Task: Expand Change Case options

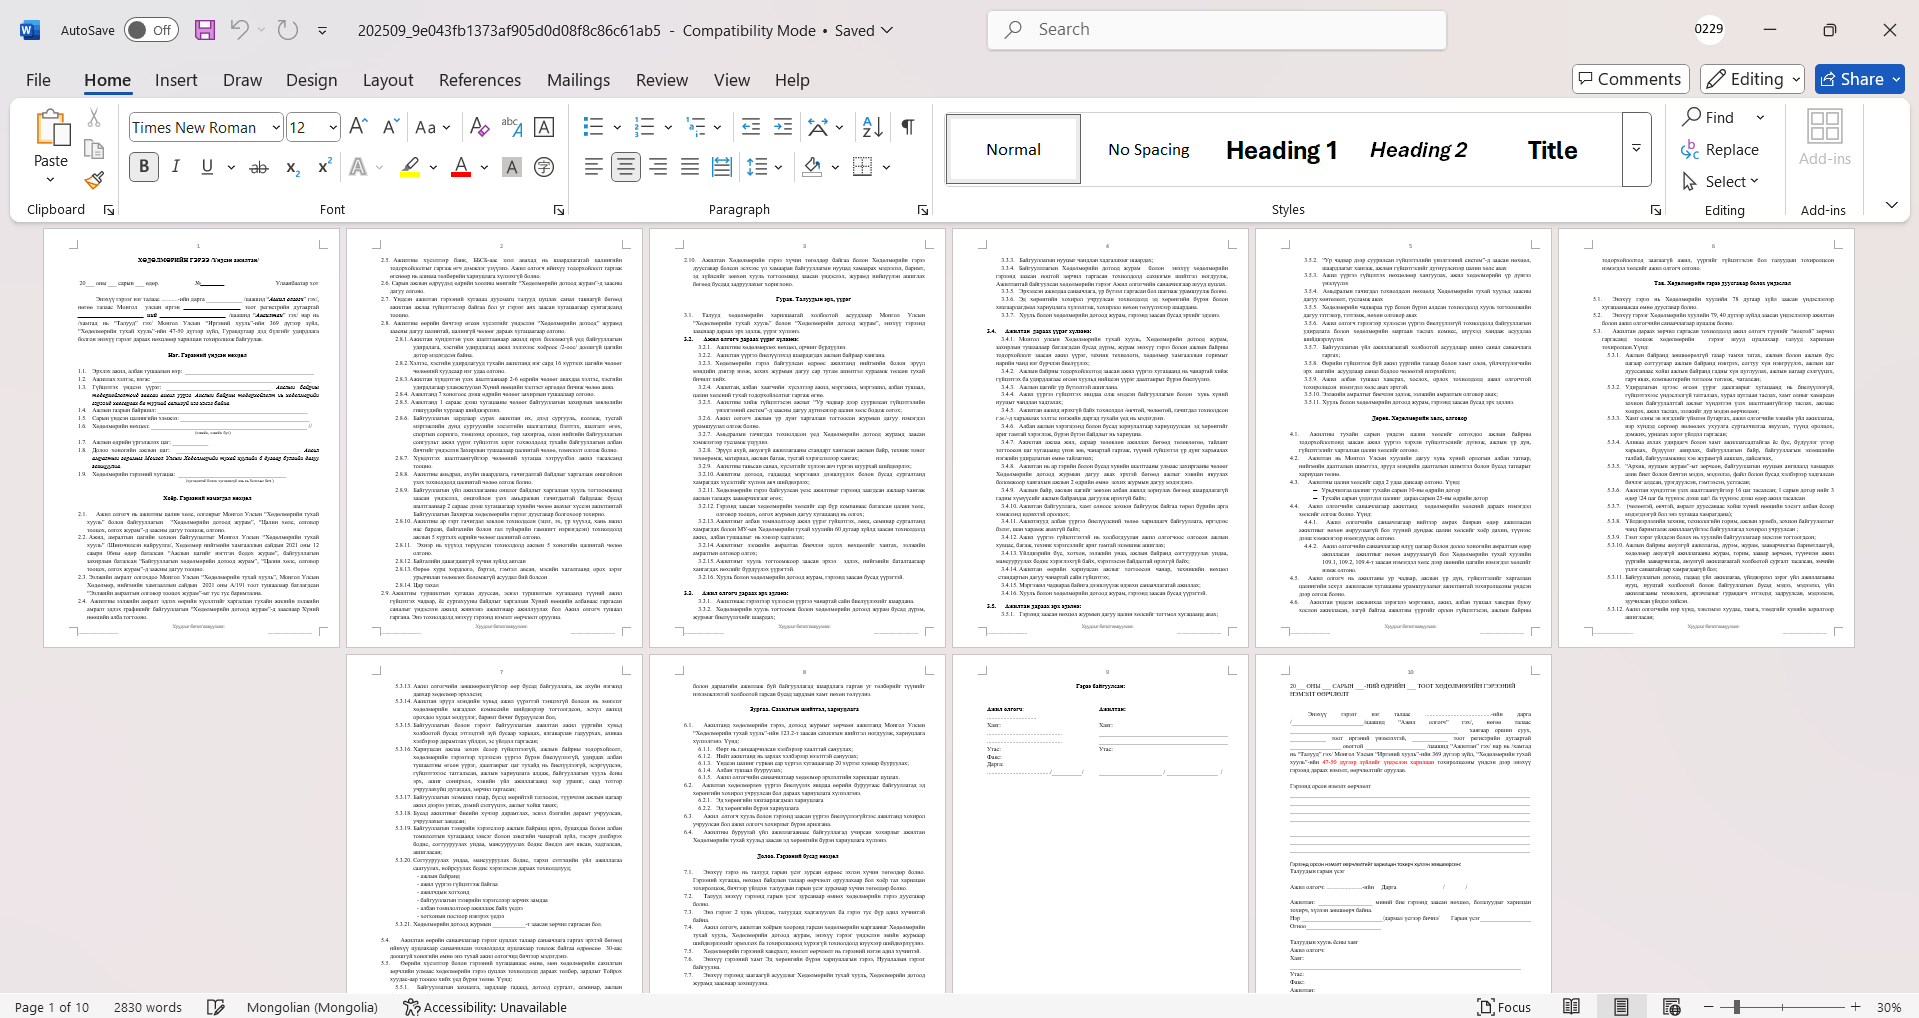Action: (446, 127)
